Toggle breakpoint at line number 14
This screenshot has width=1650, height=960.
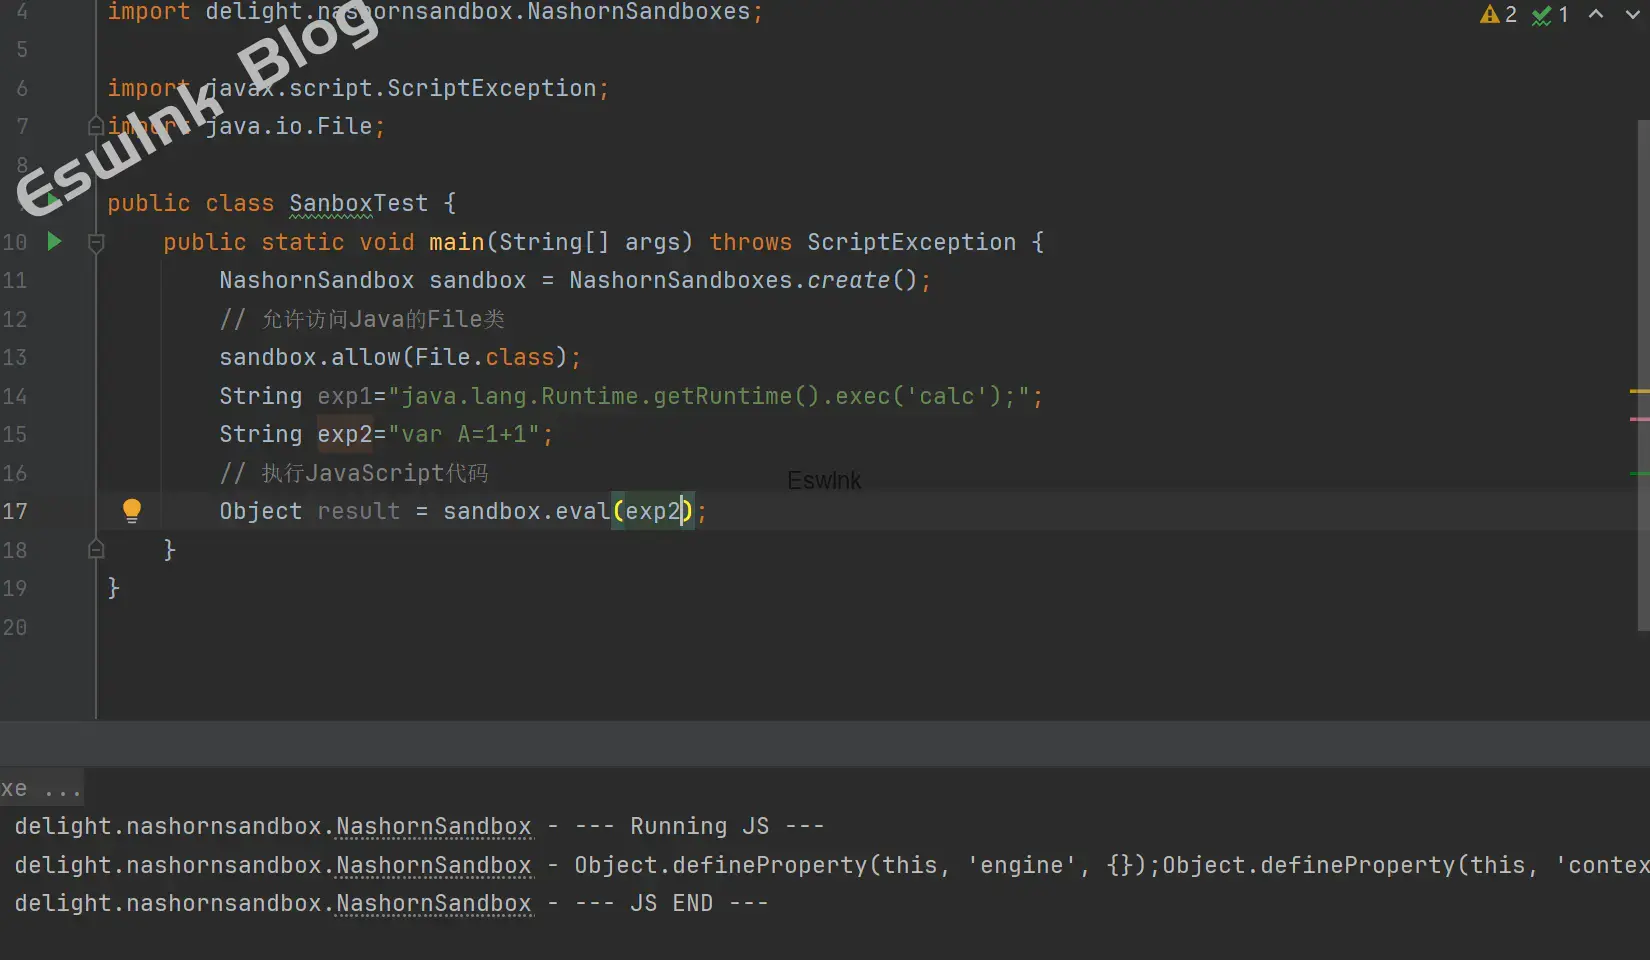coord(15,396)
